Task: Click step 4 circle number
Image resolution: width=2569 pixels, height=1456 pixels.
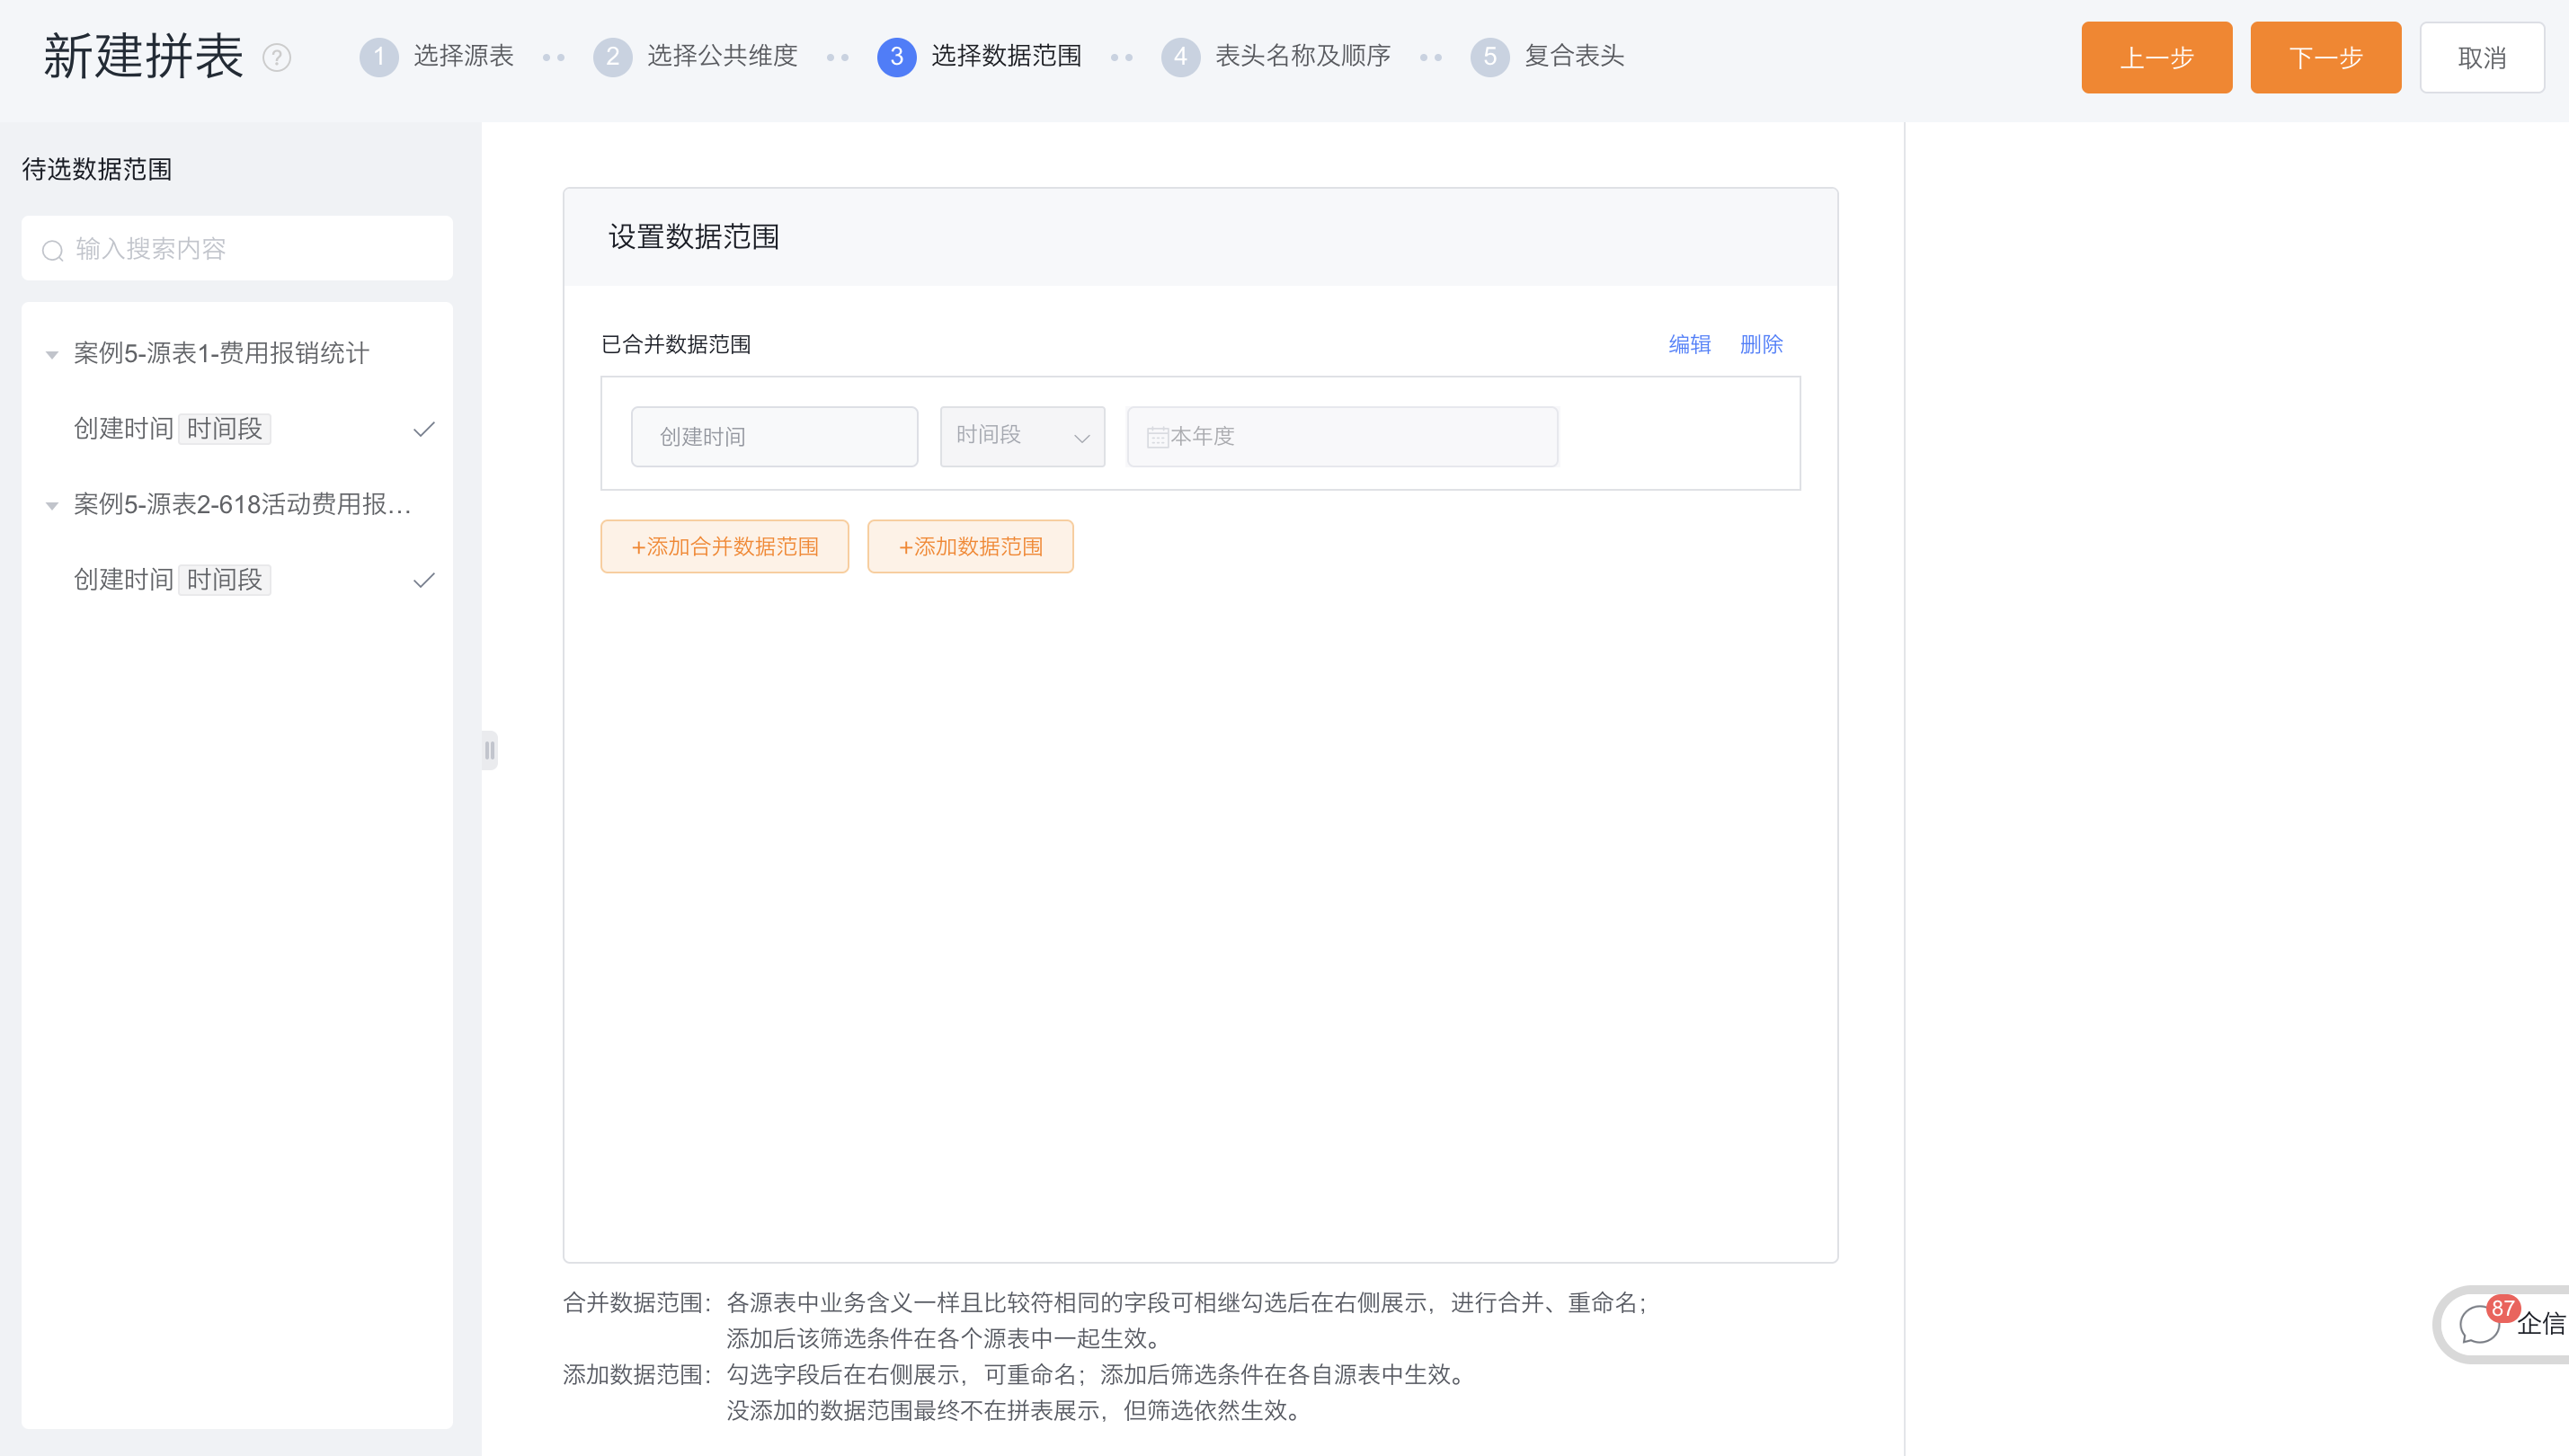Action: [1181, 57]
